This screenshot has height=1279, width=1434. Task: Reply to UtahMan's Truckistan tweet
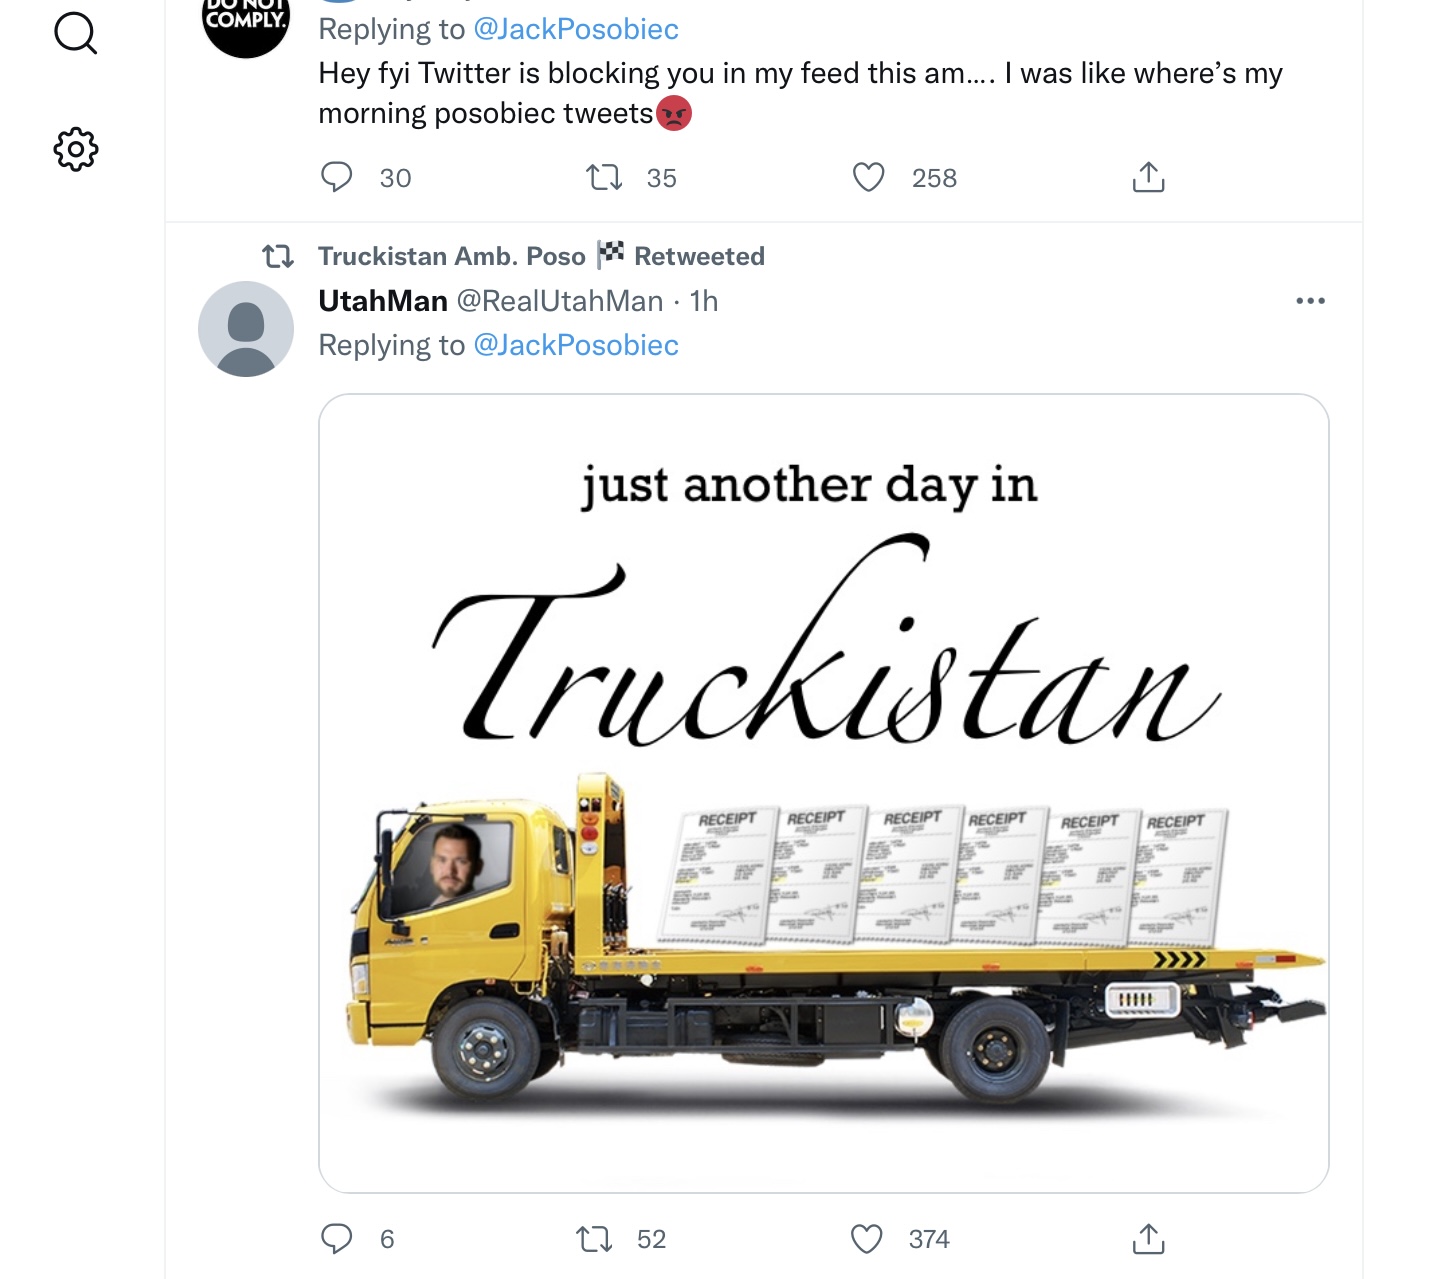click(336, 1239)
